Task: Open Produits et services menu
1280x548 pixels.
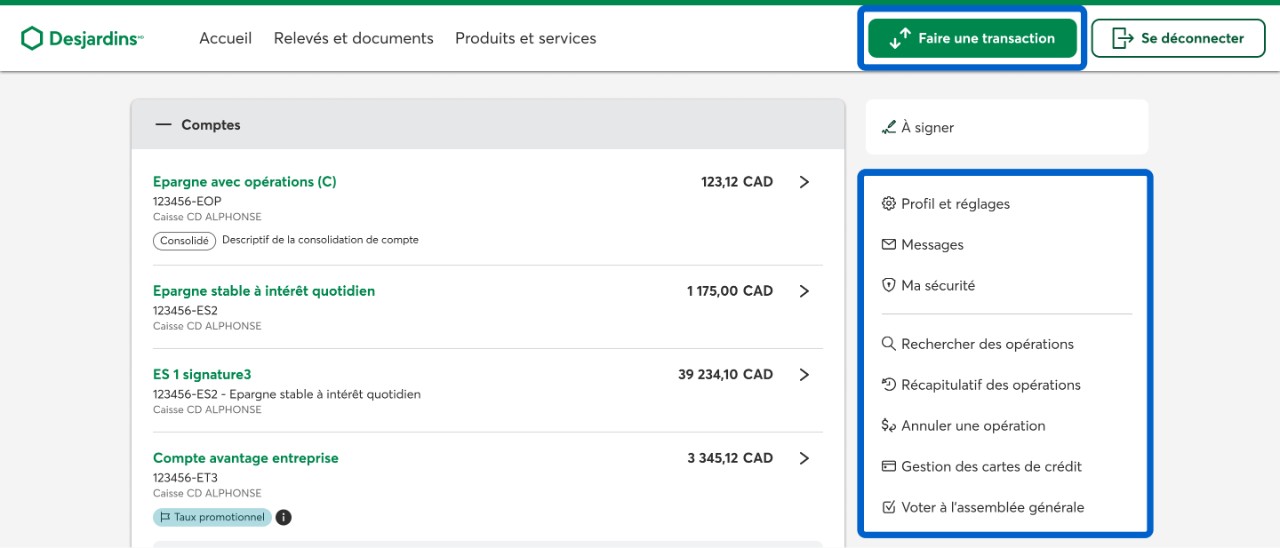Action: tap(525, 38)
